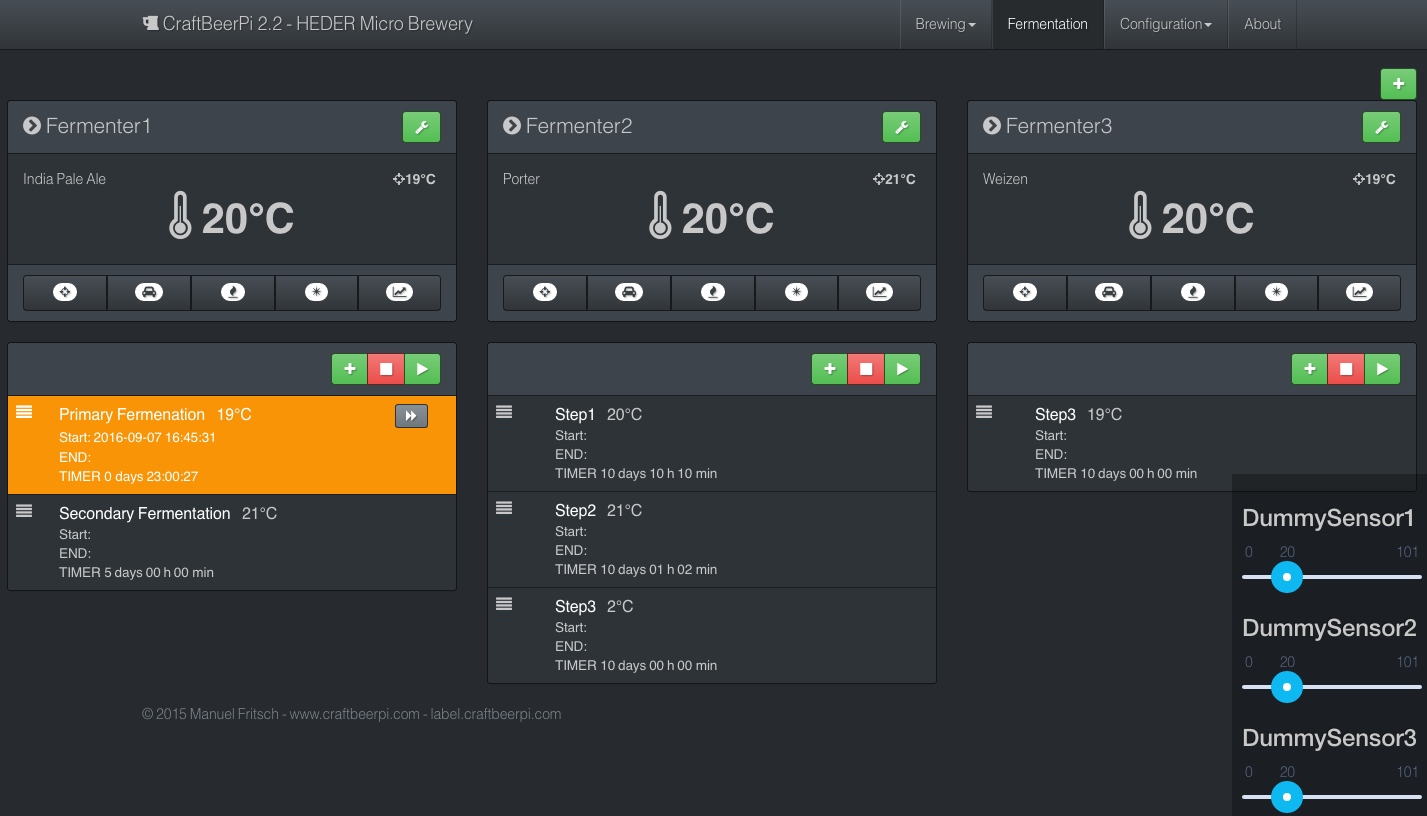Click the crosshair target temperature button on Fermenter3
This screenshot has height=816, width=1427.
pyautogui.click(x=1025, y=292)
